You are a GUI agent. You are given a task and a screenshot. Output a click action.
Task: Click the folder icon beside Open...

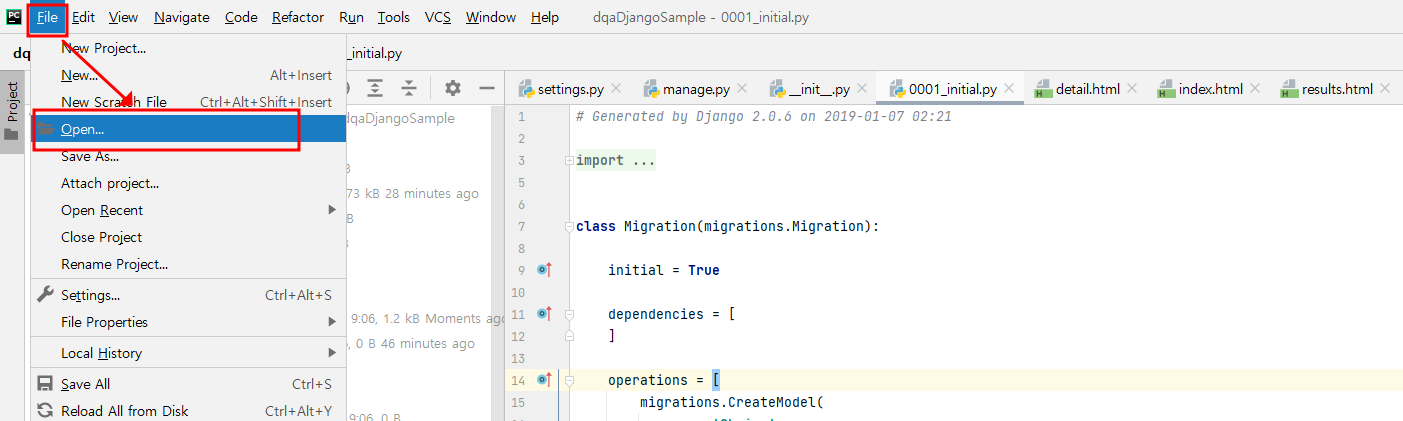[46, 129]
